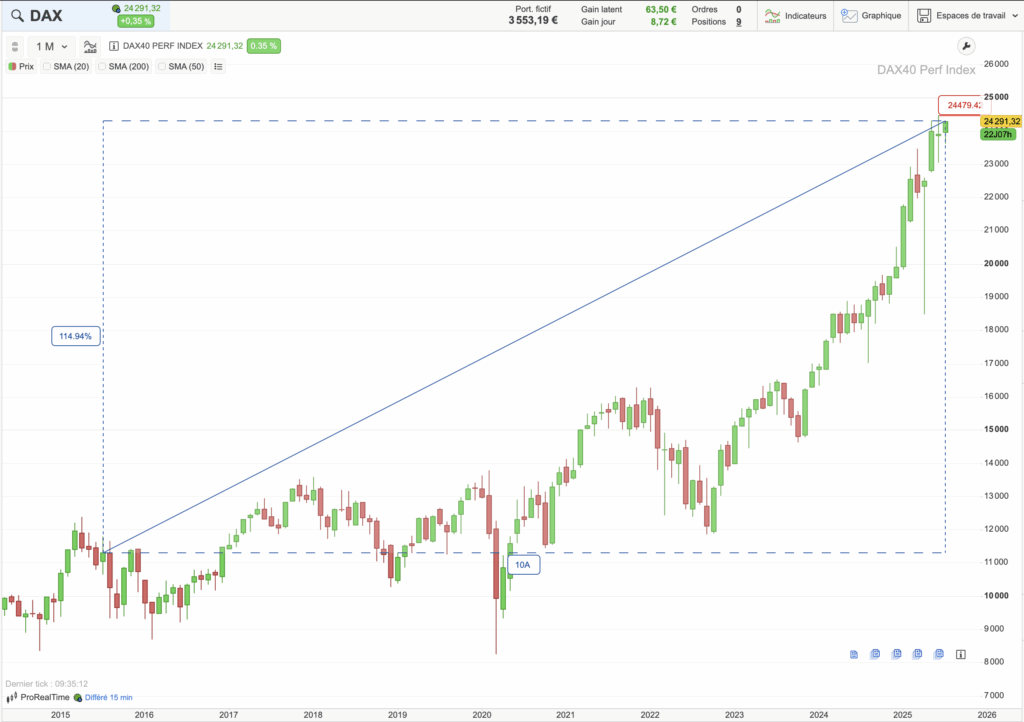Click the boxed info icon near the 8000 level

(x=961, y=654)
